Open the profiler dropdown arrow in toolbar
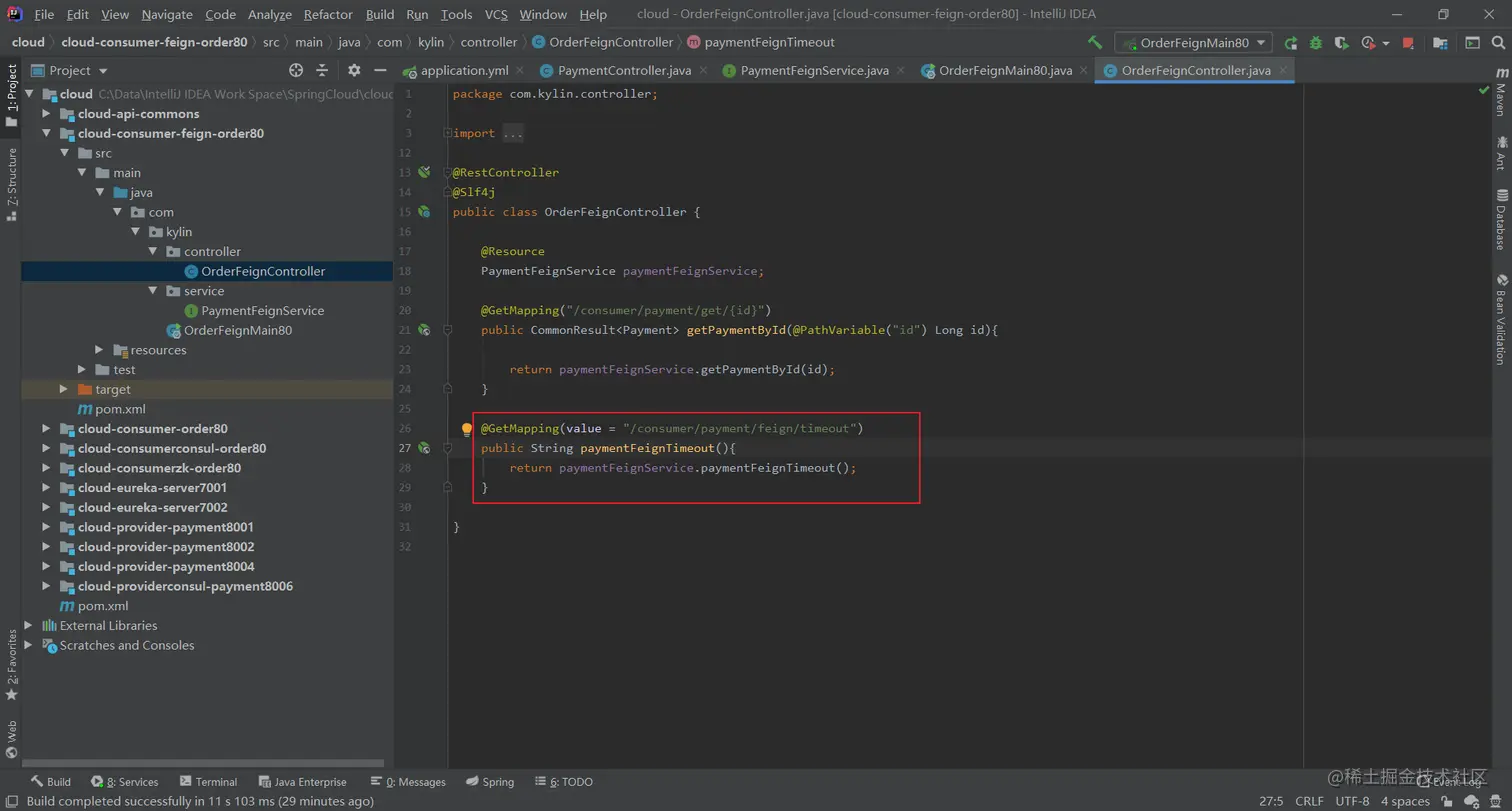 [1386, 44]
